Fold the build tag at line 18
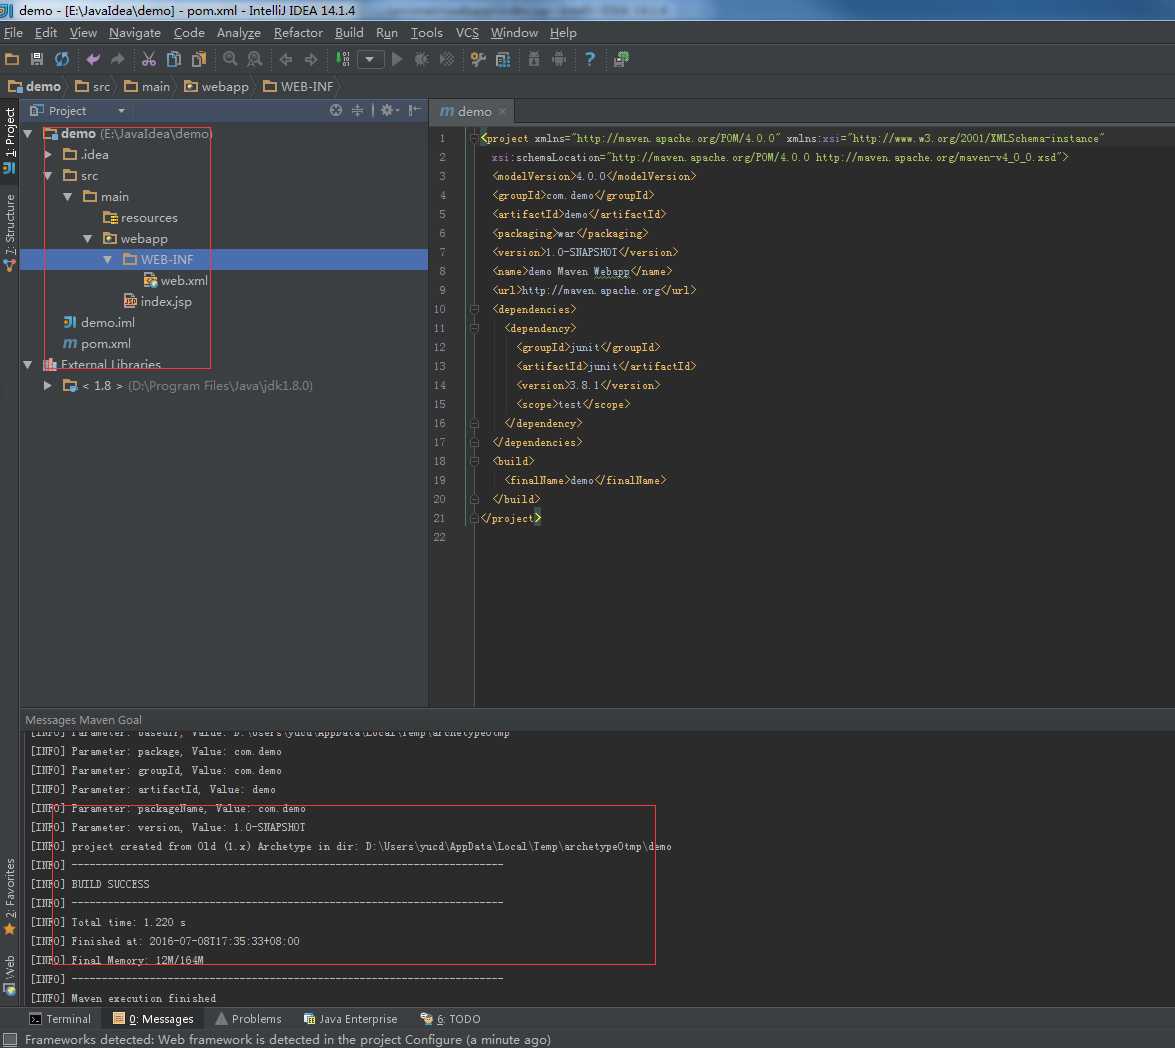This screenshot has width=1175, height=1048. point(474,461)
